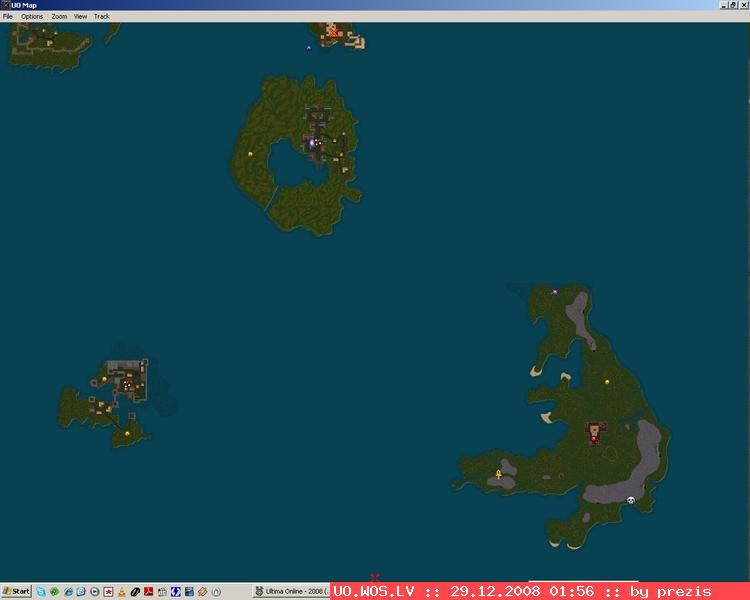Click the orange-roofed town at top center
This screenshot has height=600, width=750.
341,35
